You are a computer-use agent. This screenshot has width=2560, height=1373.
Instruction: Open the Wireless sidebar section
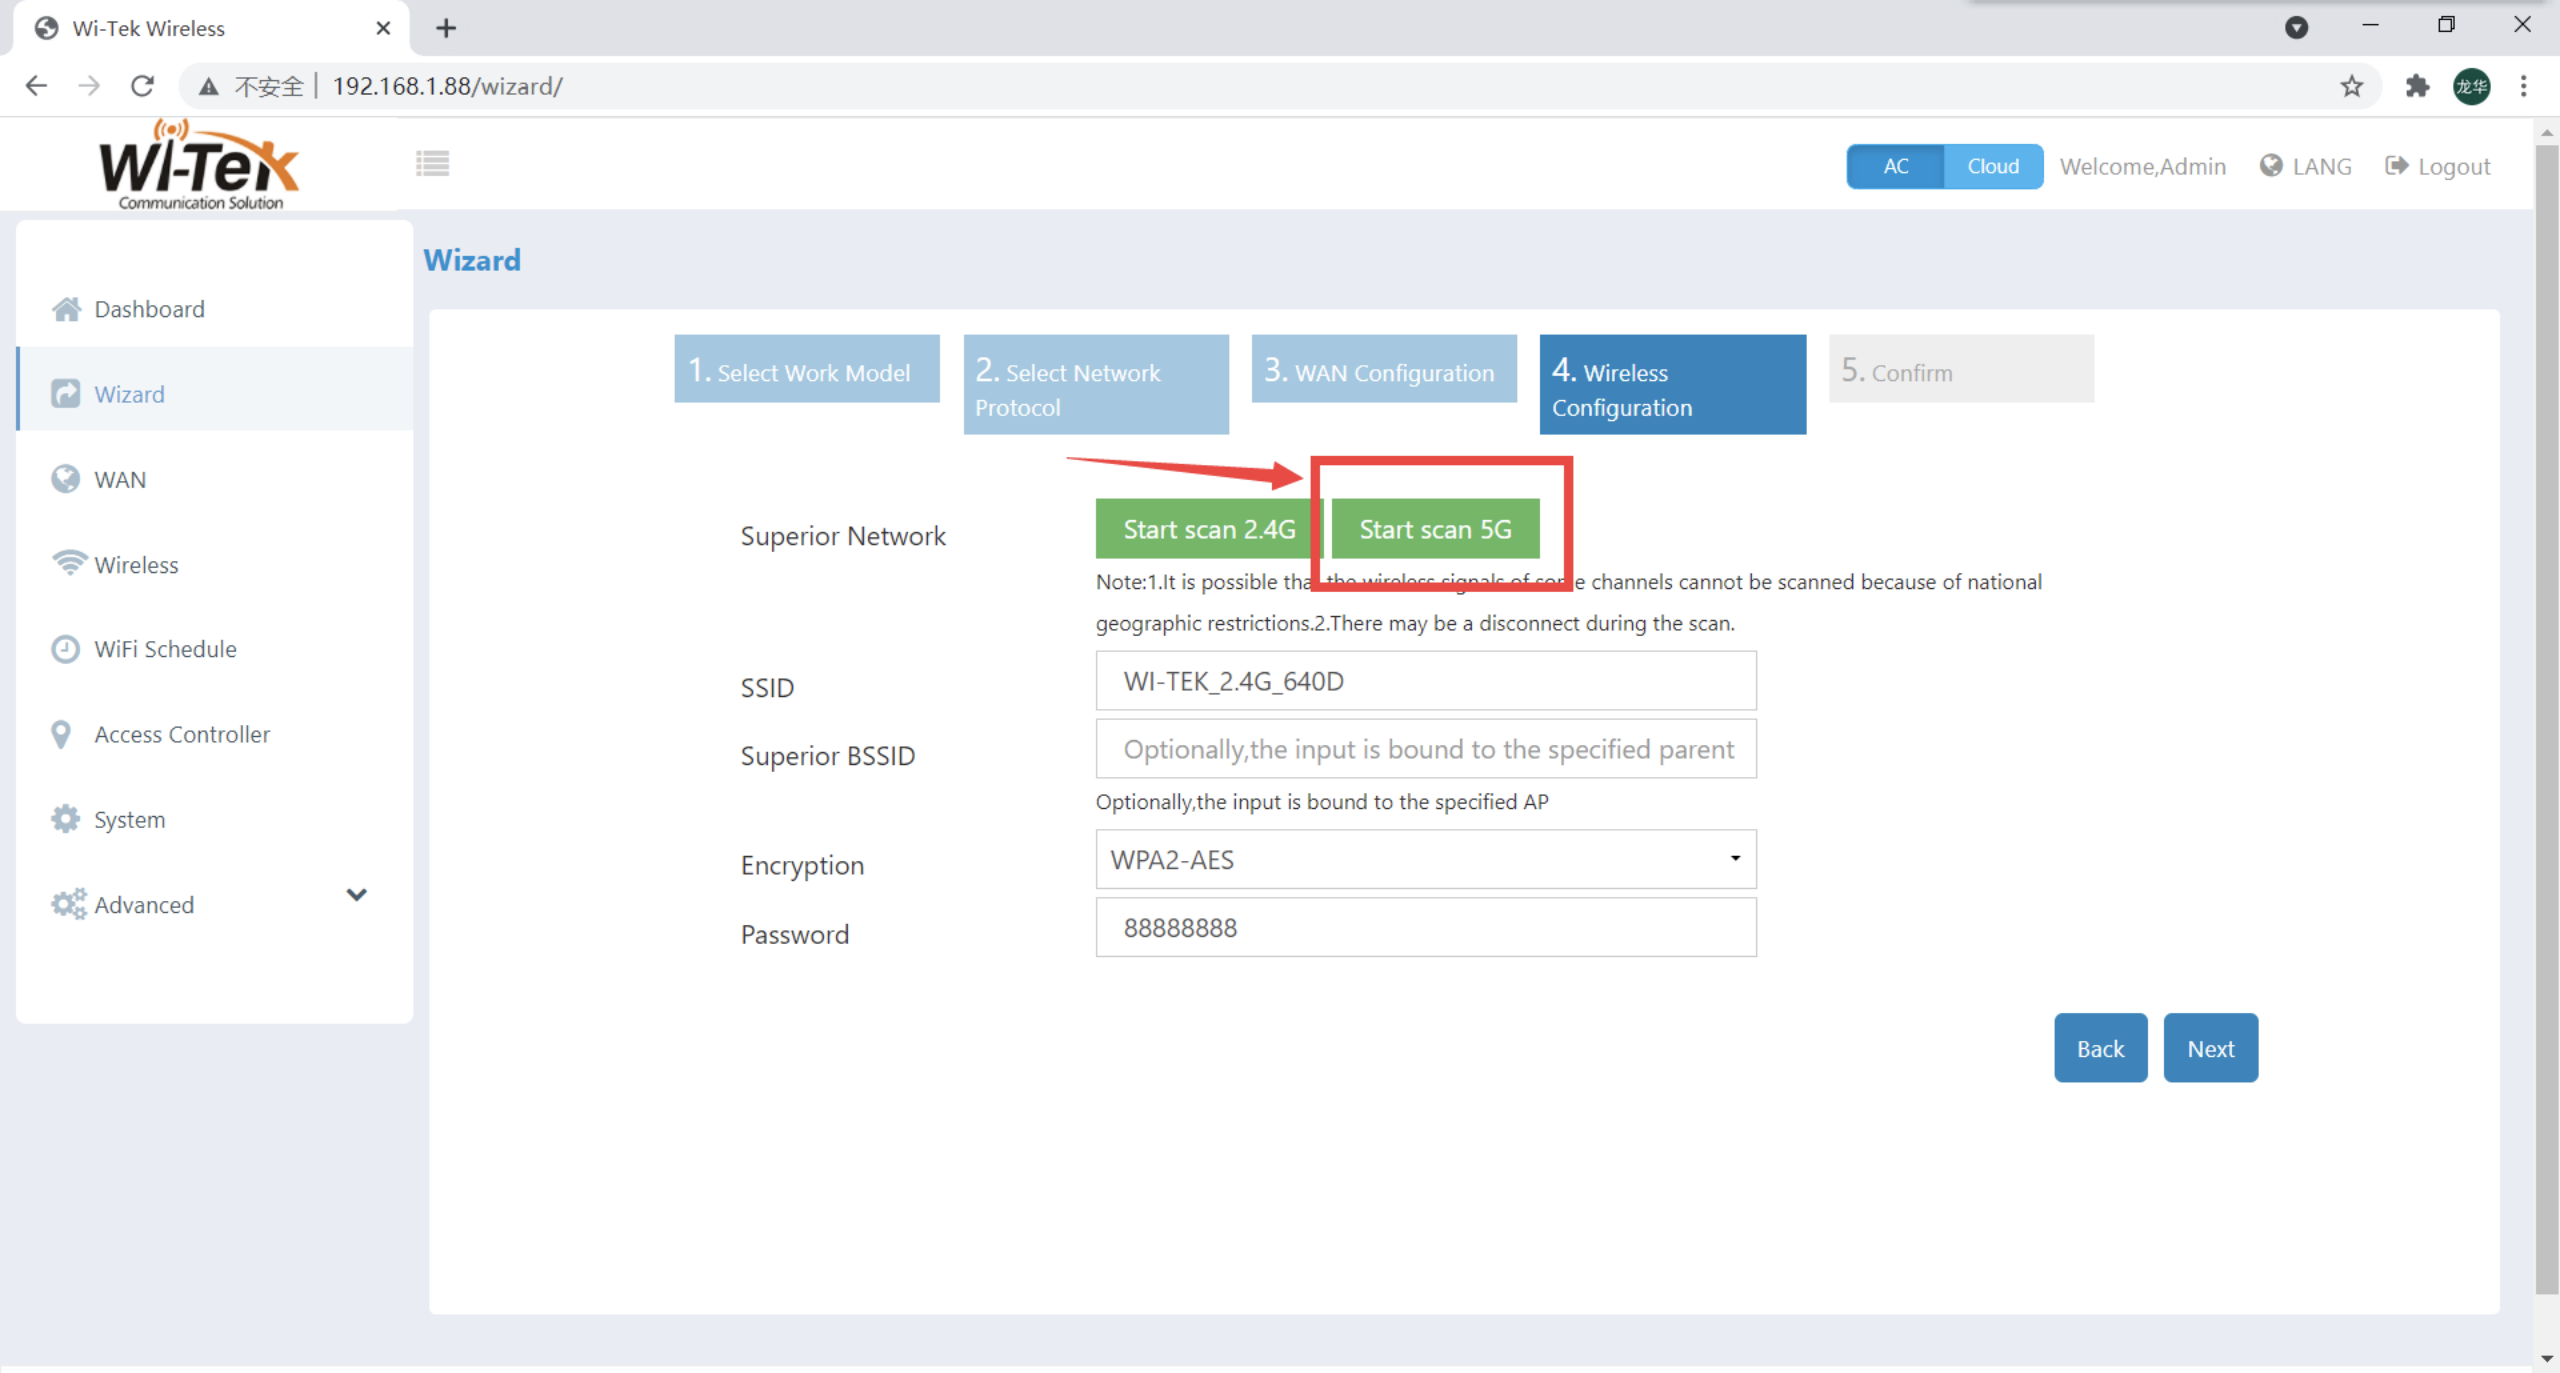tap(136, 565)
